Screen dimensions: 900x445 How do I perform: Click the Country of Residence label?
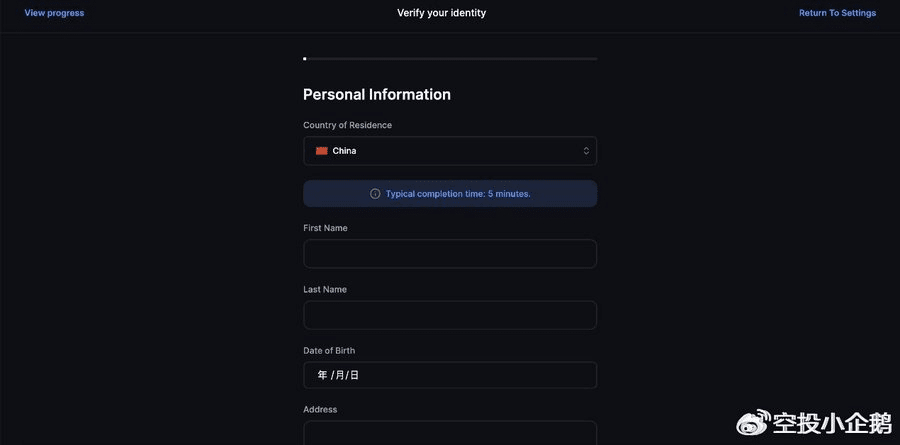(x=347, y=125)
